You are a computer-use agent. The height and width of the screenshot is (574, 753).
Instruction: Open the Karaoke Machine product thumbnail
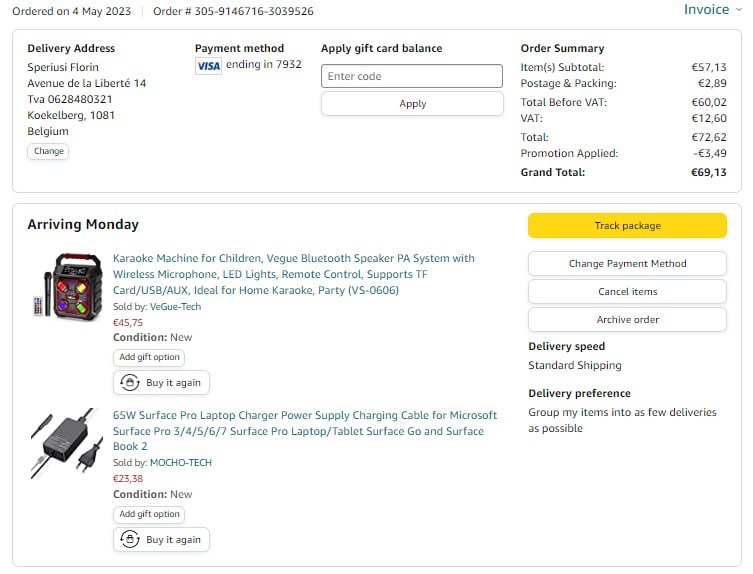coord(65,286)
